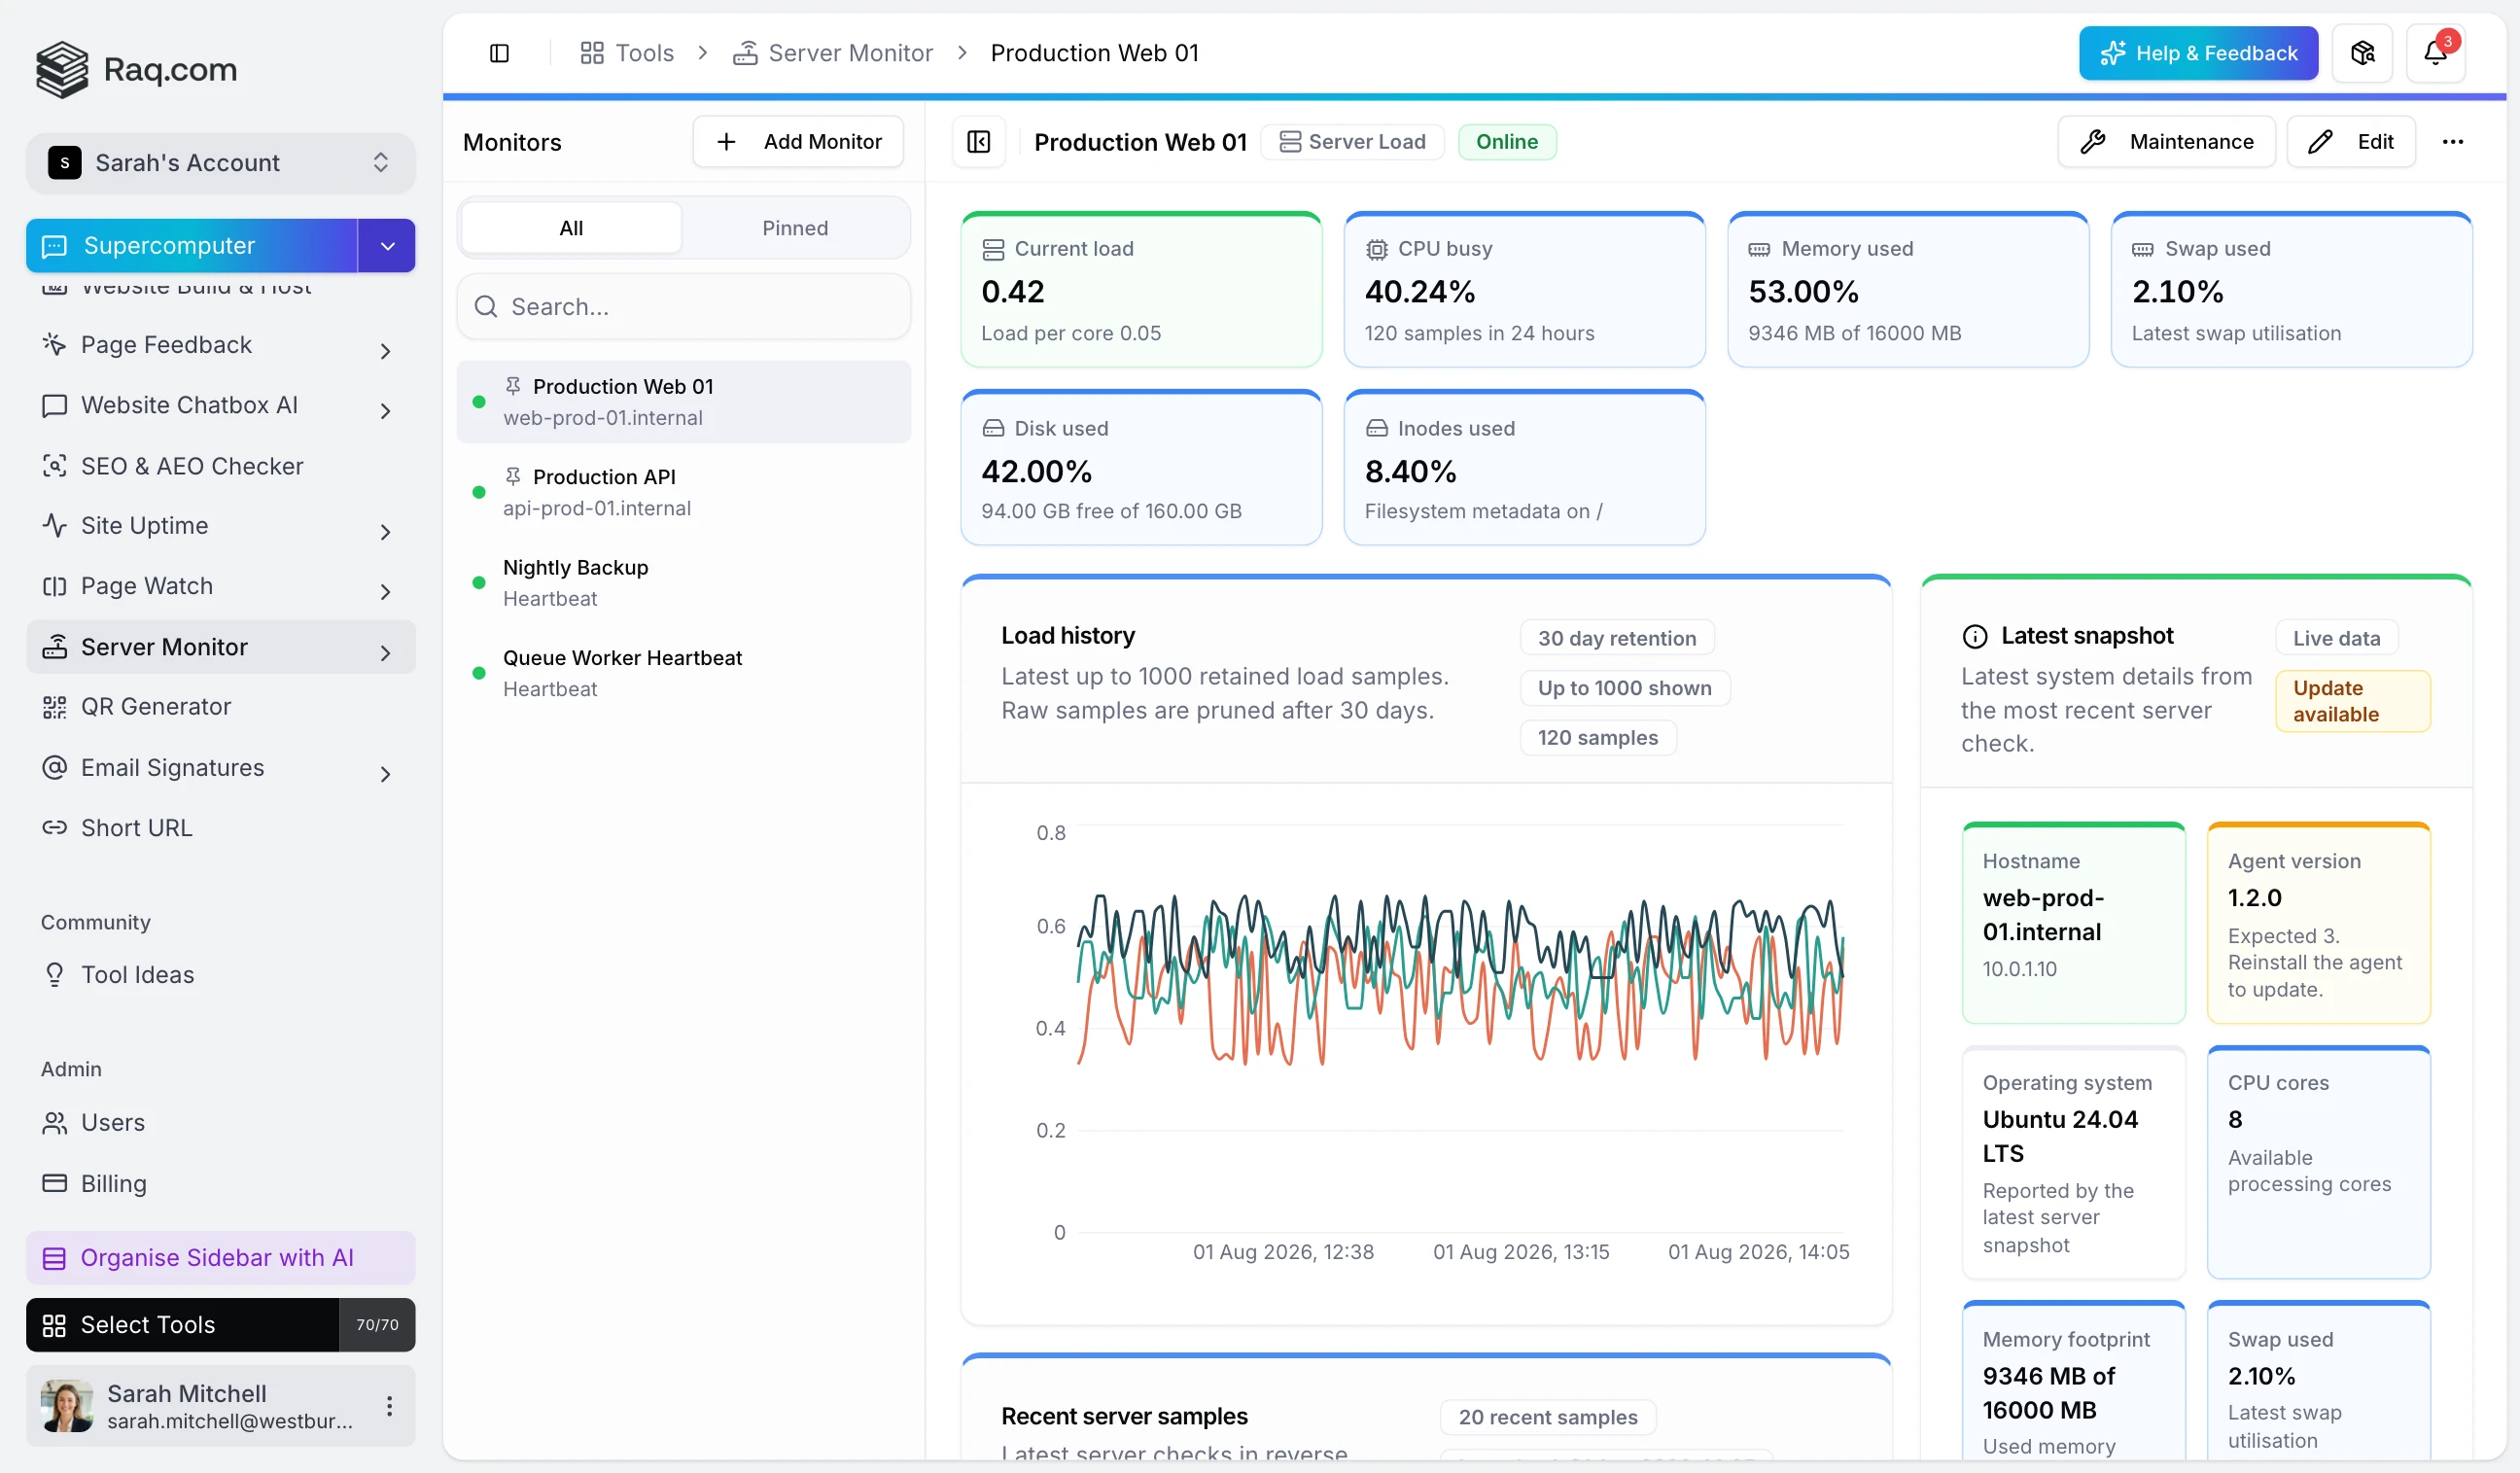Click the Users people icon
This screenshot has width=2520, height=1473.
point(54,1122)
